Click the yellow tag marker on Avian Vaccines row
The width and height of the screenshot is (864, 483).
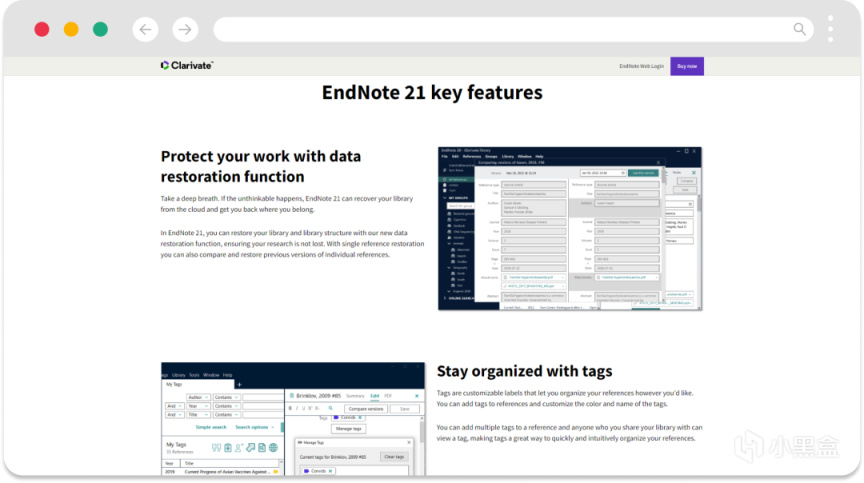[x=276, y=472]
